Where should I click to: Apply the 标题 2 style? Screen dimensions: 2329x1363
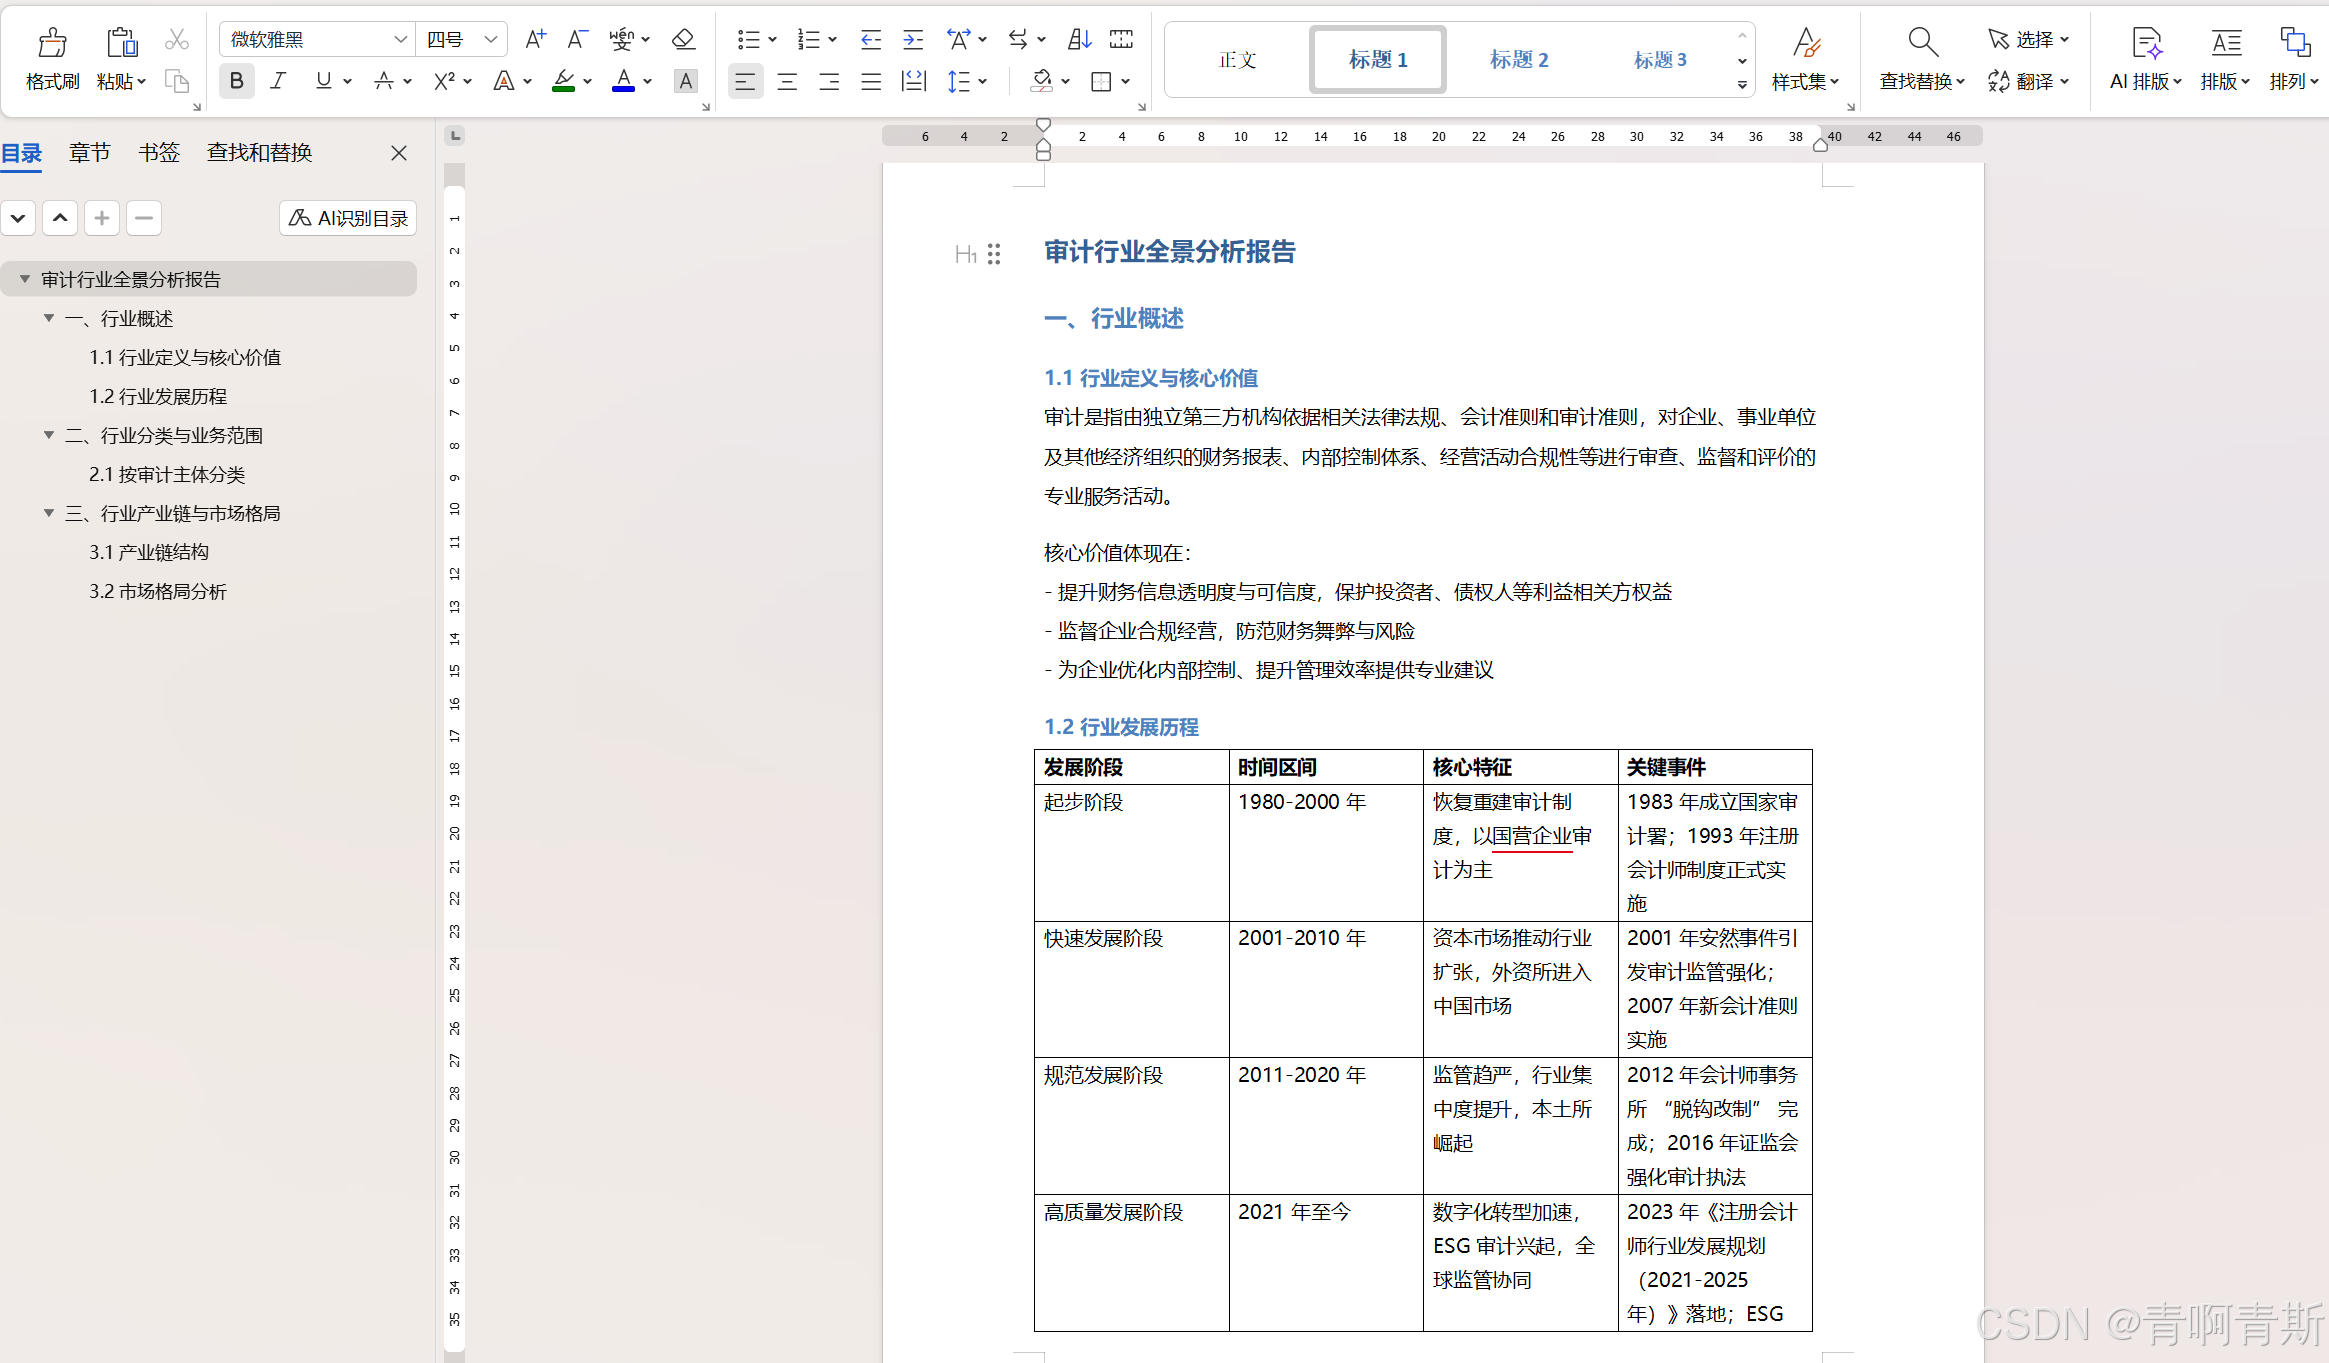click(x=1518, y=60)
